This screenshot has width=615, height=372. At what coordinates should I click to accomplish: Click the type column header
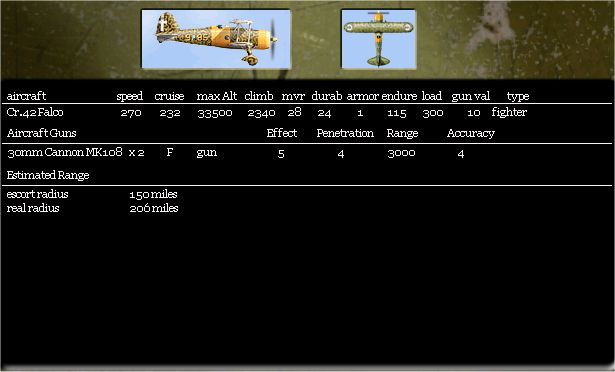click(x=518, y=97)
